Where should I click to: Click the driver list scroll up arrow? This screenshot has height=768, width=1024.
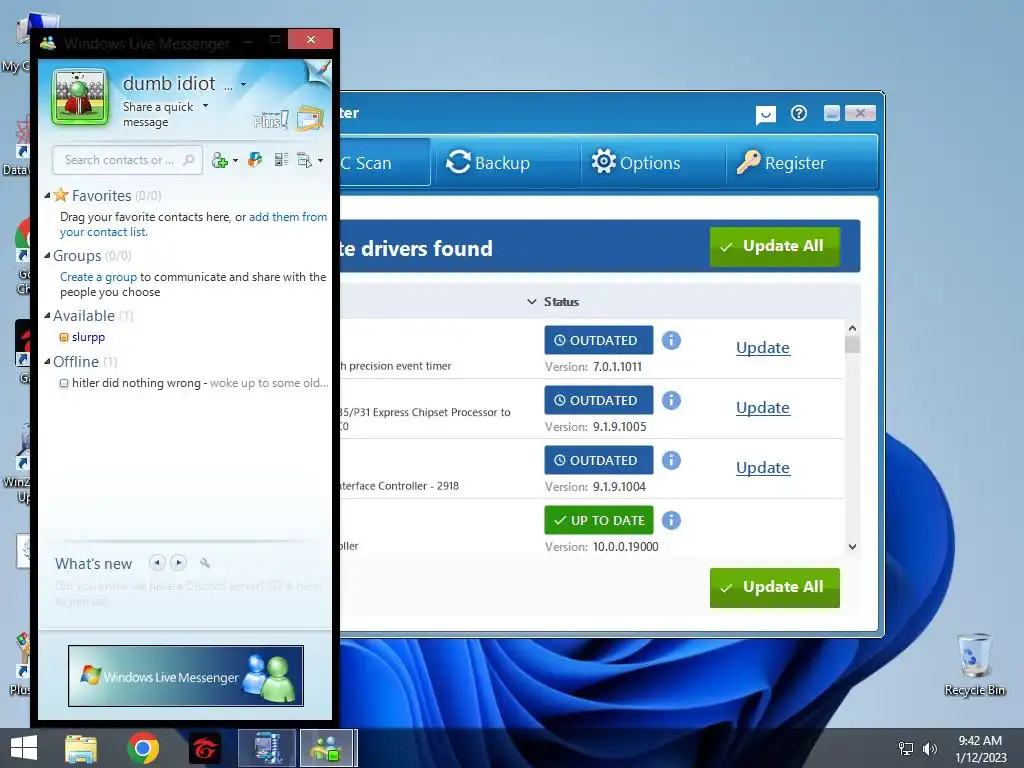[x=852, y=328]
